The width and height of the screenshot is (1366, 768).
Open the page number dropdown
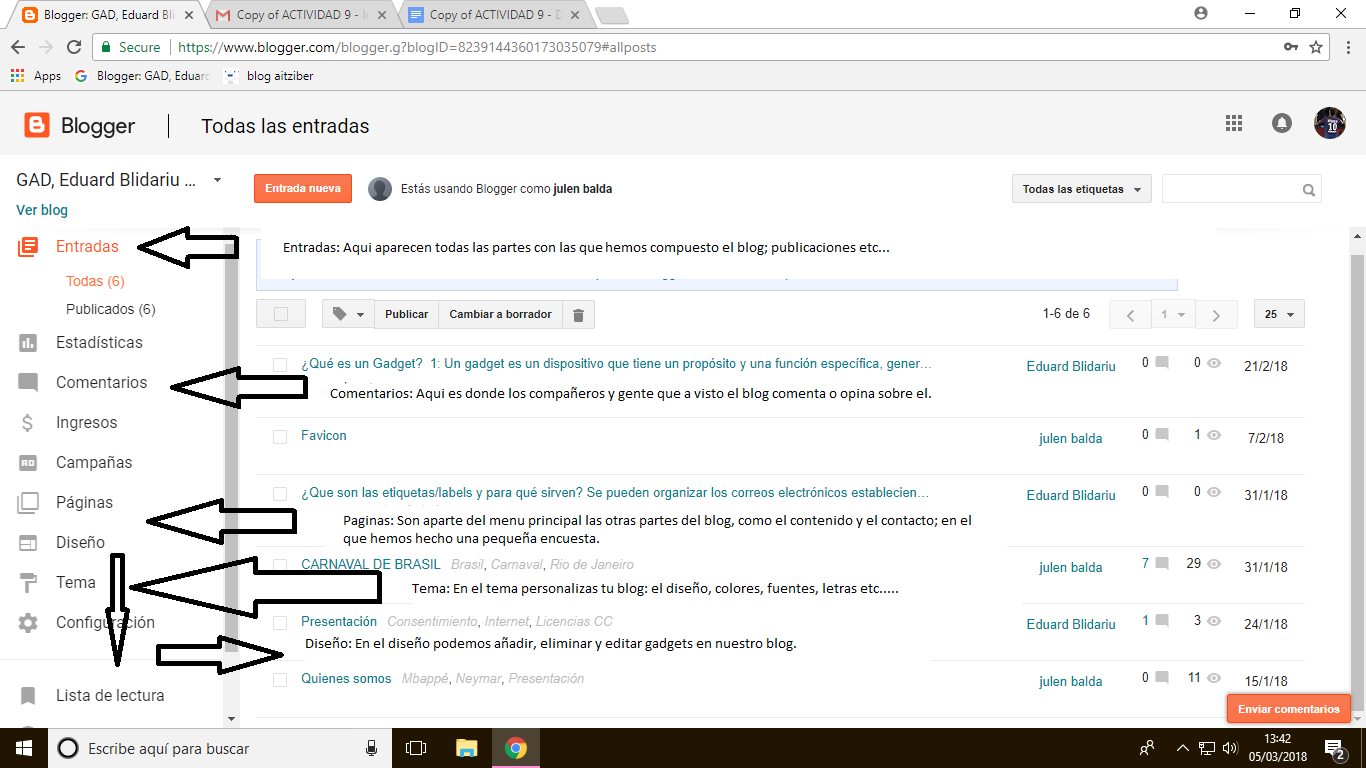point(1174,315)
